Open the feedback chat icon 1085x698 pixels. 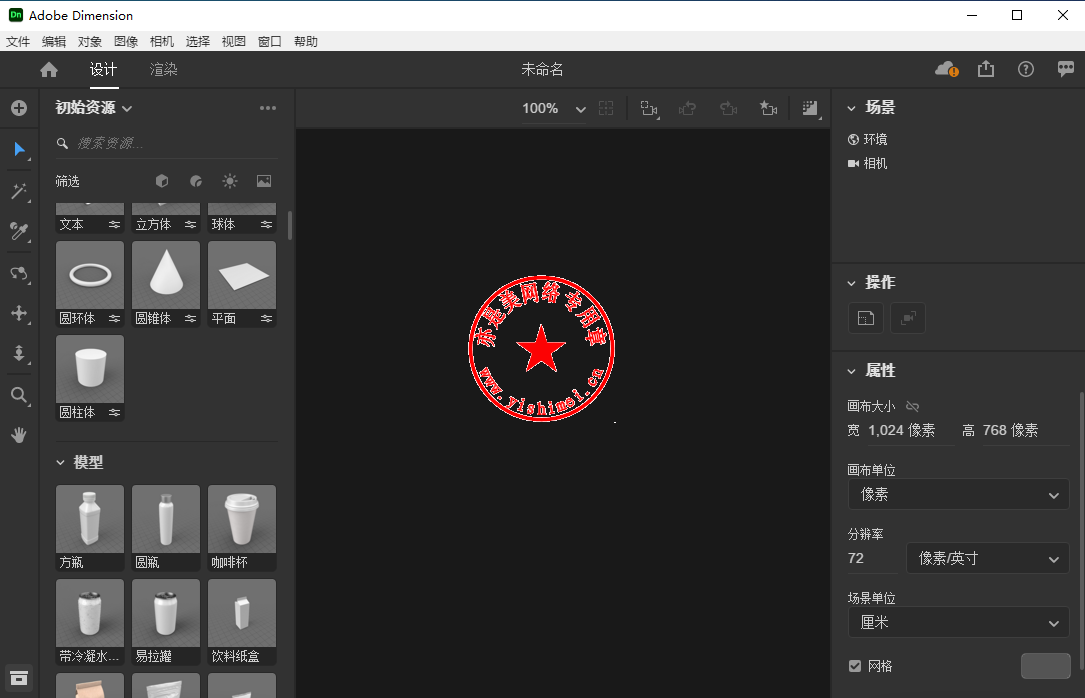1066,69
